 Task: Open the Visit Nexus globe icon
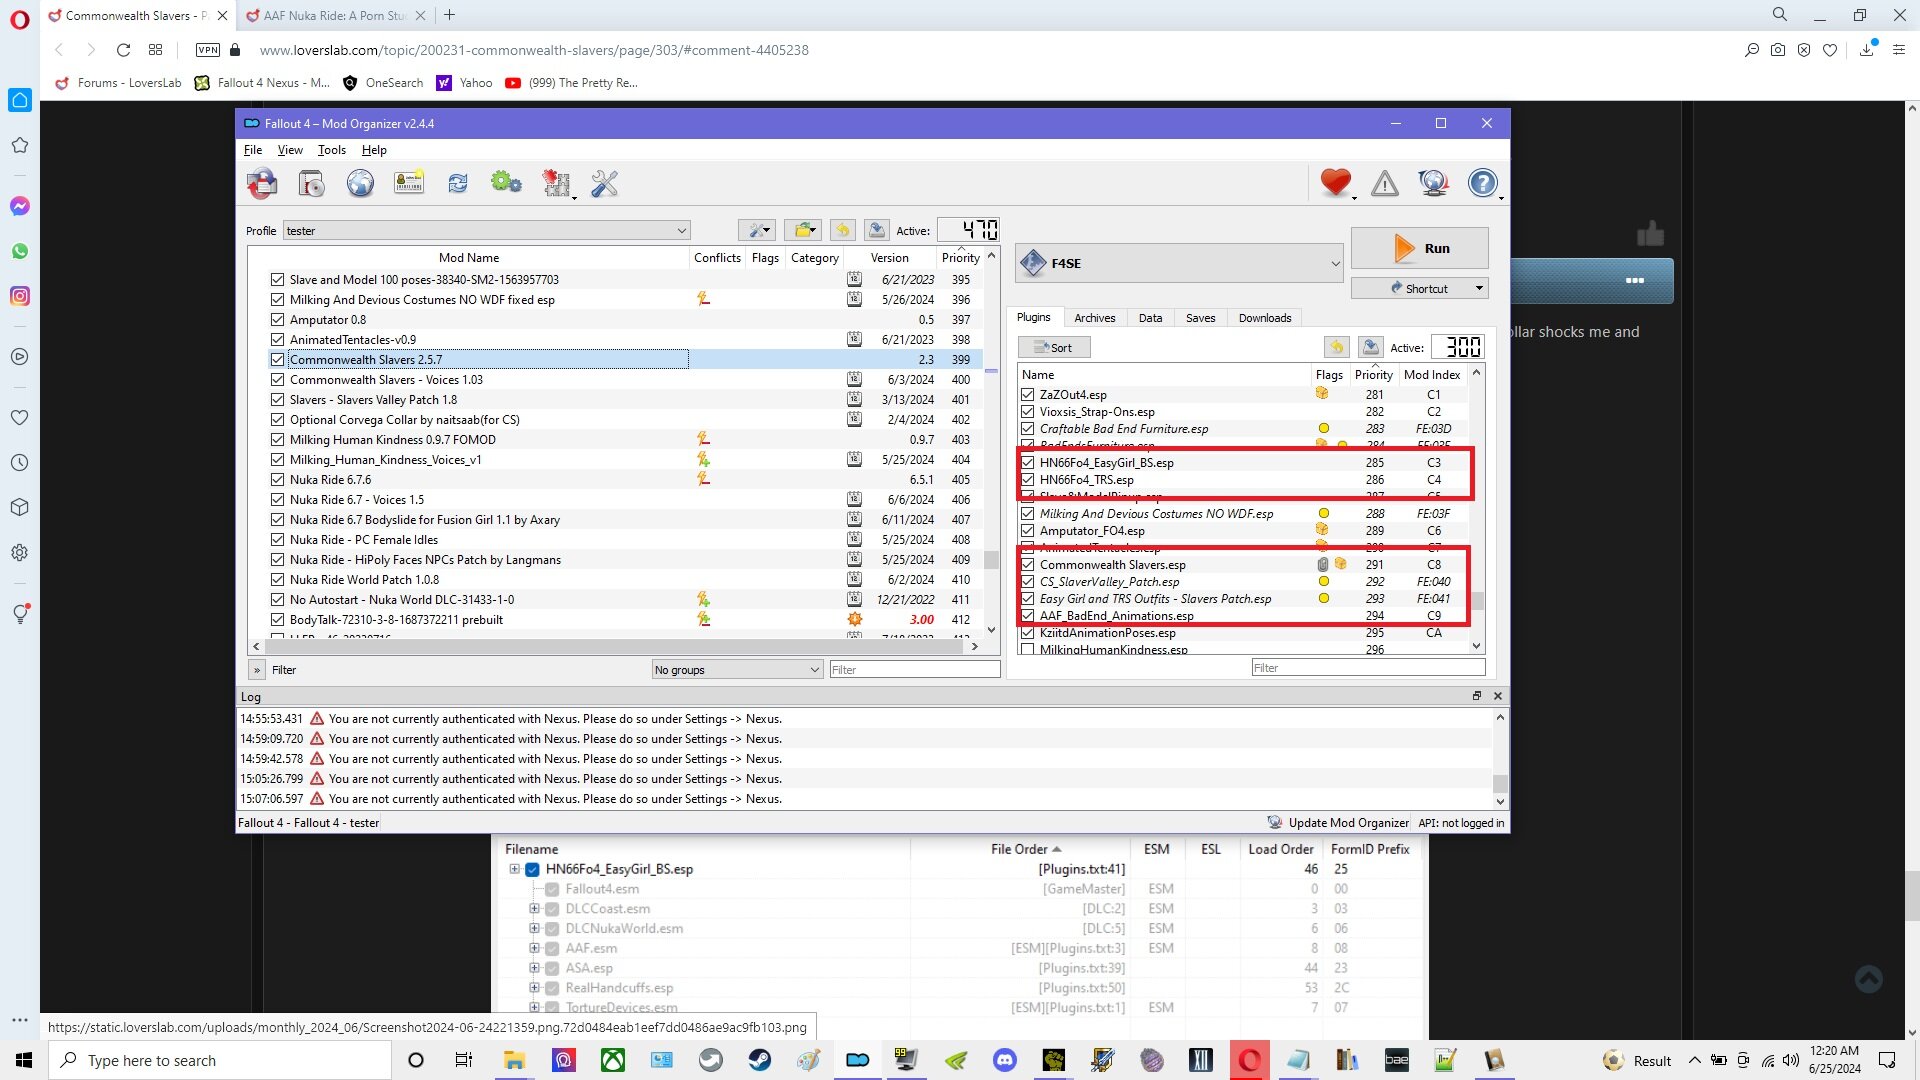click(x=360, y=183)
